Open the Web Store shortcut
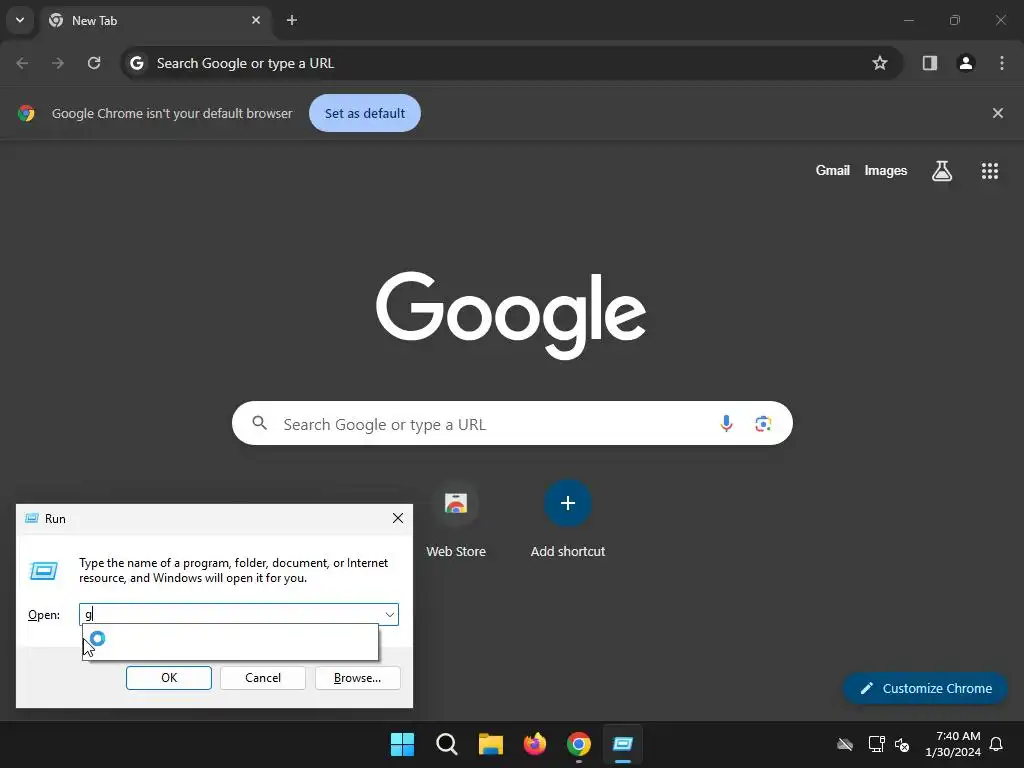 point(456,520)
